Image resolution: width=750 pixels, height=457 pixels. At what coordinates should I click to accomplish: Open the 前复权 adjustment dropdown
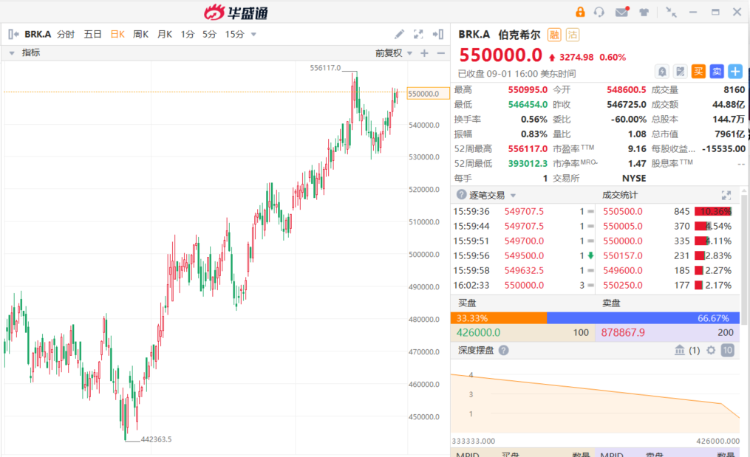click(391, 52)
